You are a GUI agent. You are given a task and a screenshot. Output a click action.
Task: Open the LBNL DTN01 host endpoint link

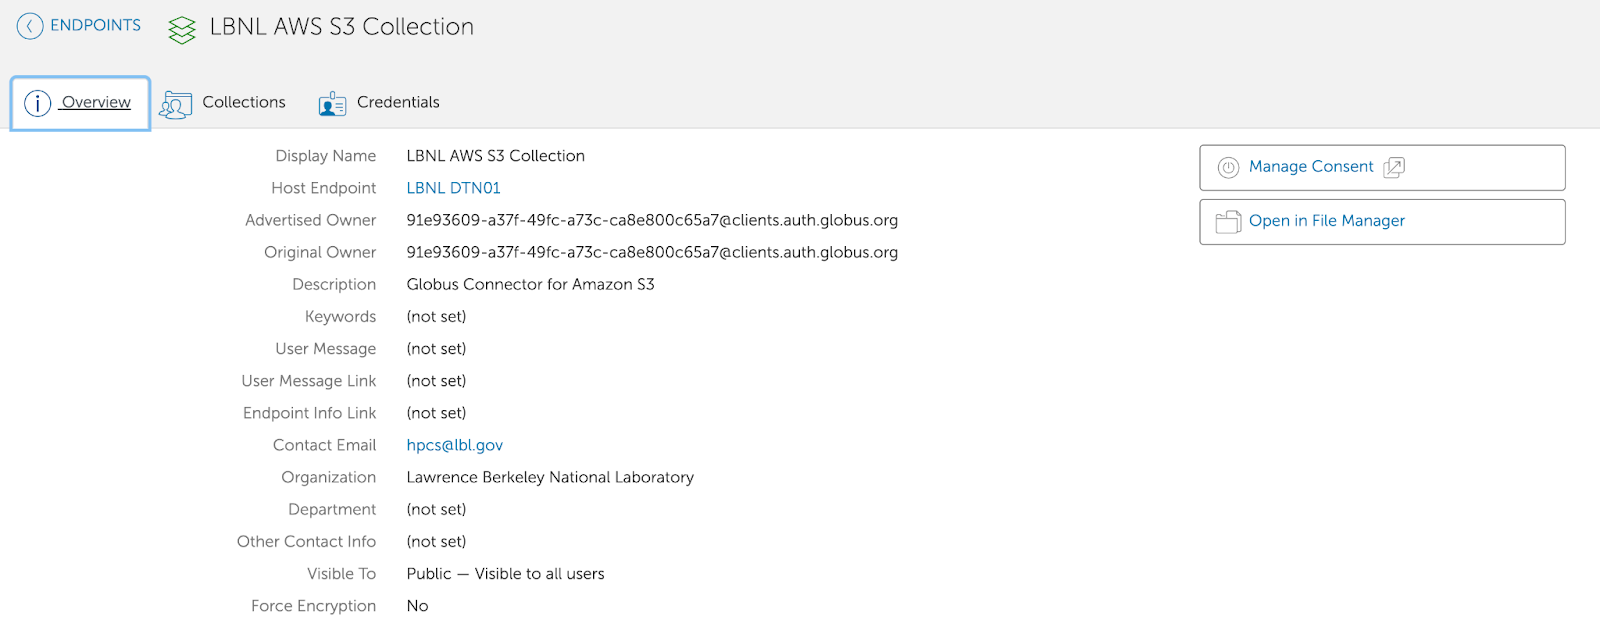tap(453, 188)
